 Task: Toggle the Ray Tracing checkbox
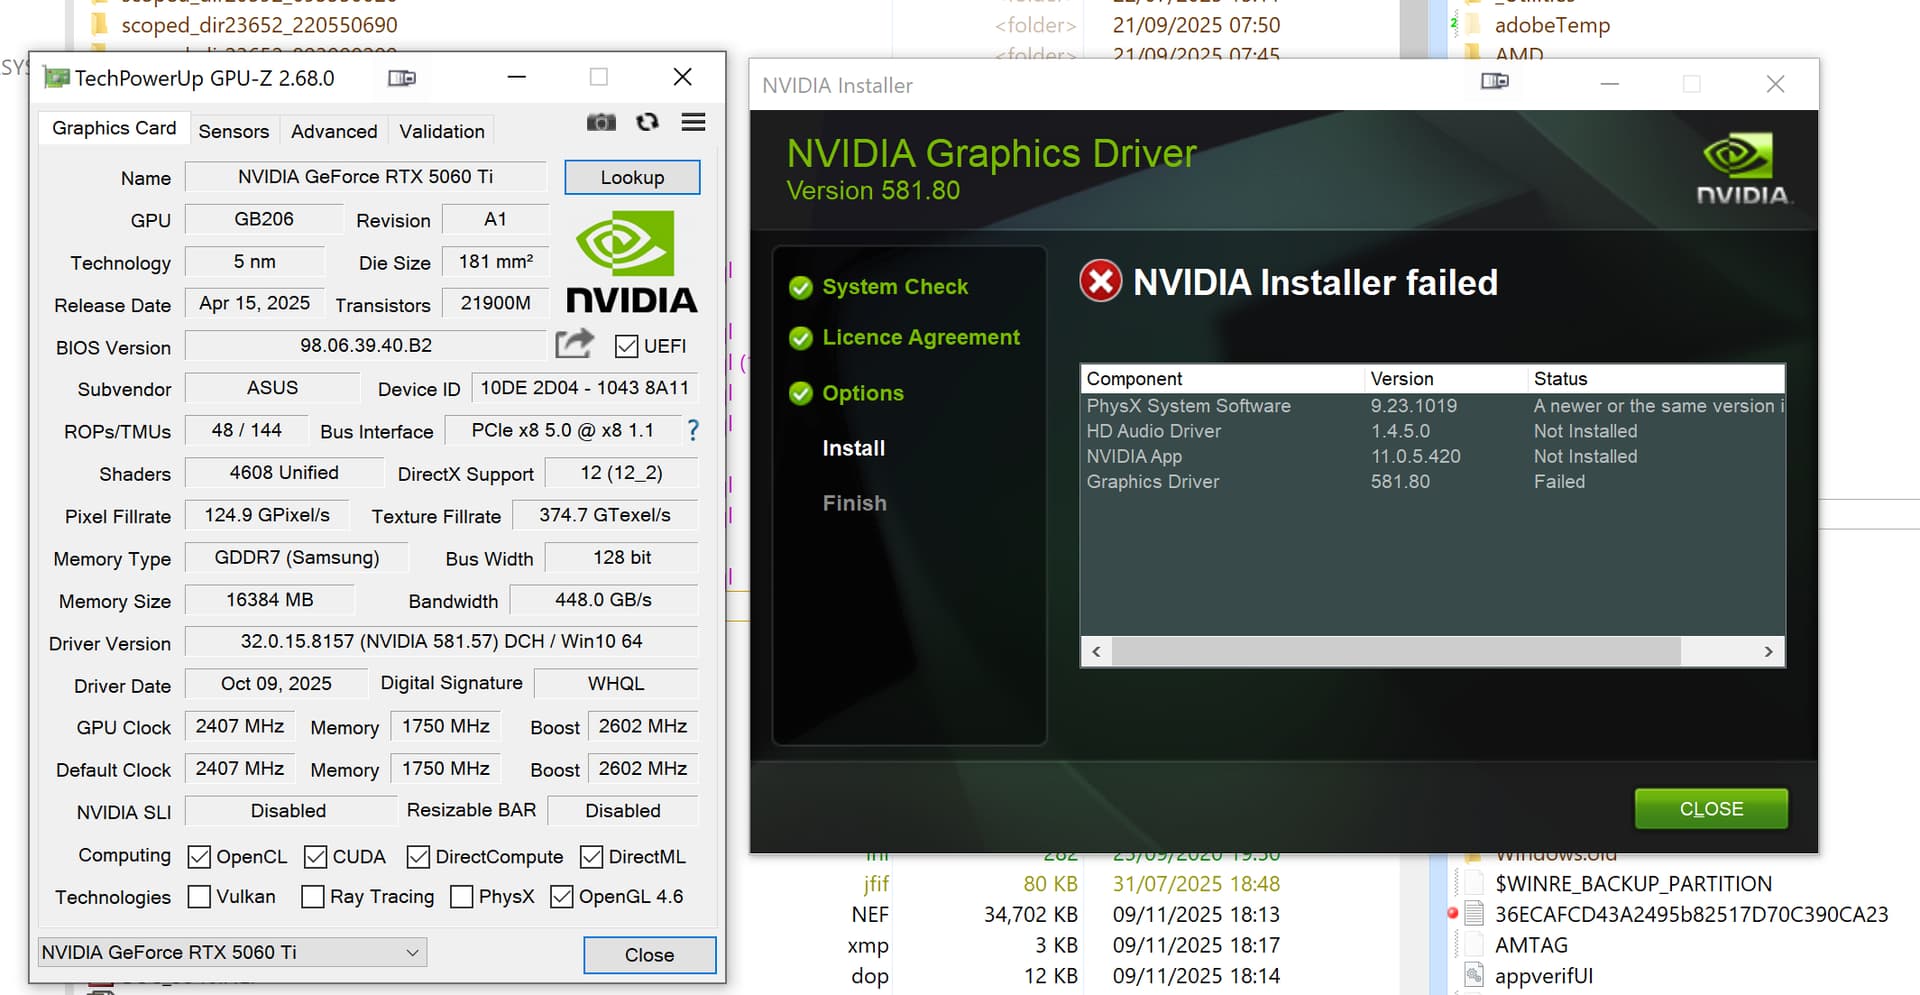pyautogui.click(x=313, y=897)
